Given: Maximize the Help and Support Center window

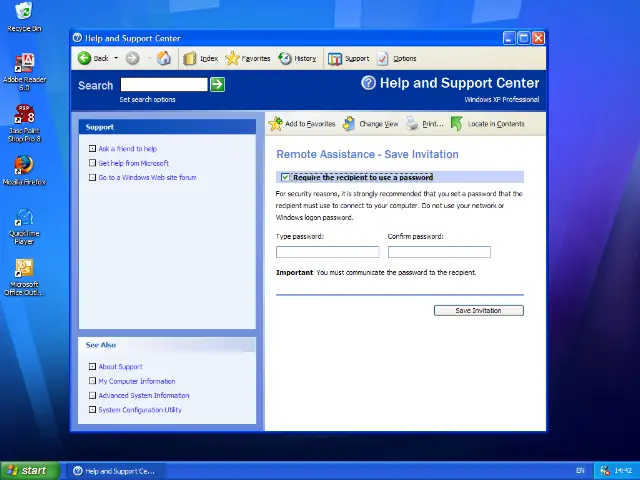Looking at the screenshot, I should (524, 38).
